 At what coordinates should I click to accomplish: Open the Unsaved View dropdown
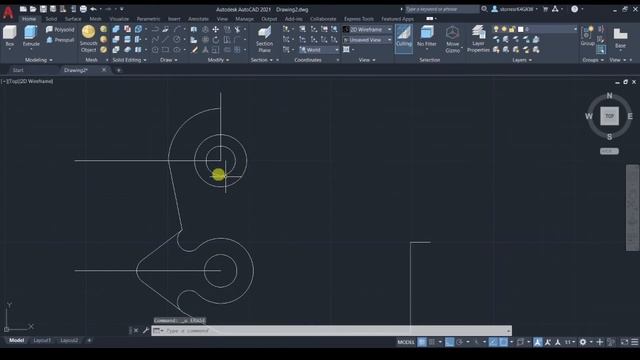[x=367, y=40]
